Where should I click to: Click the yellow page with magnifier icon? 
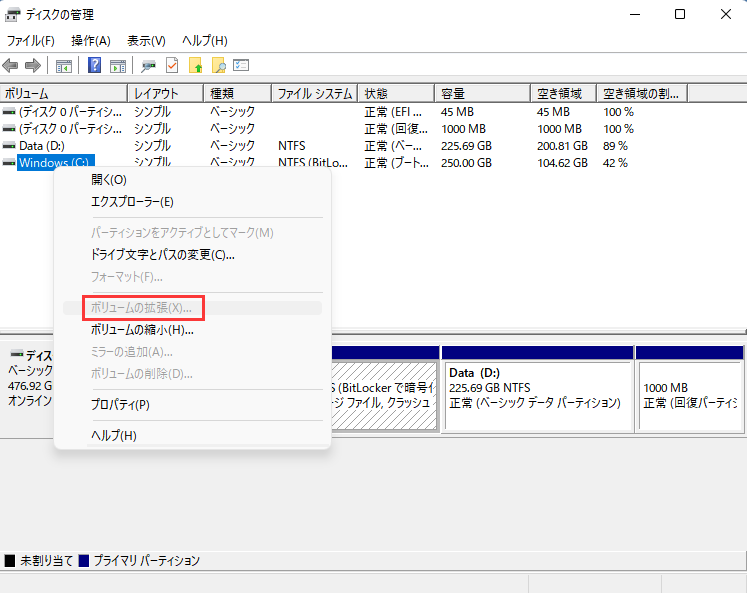218,66
